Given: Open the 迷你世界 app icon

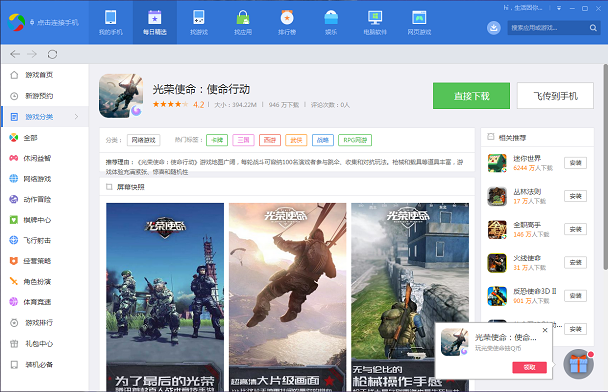Looking at the screenshot, I should [x=497, y=163].
